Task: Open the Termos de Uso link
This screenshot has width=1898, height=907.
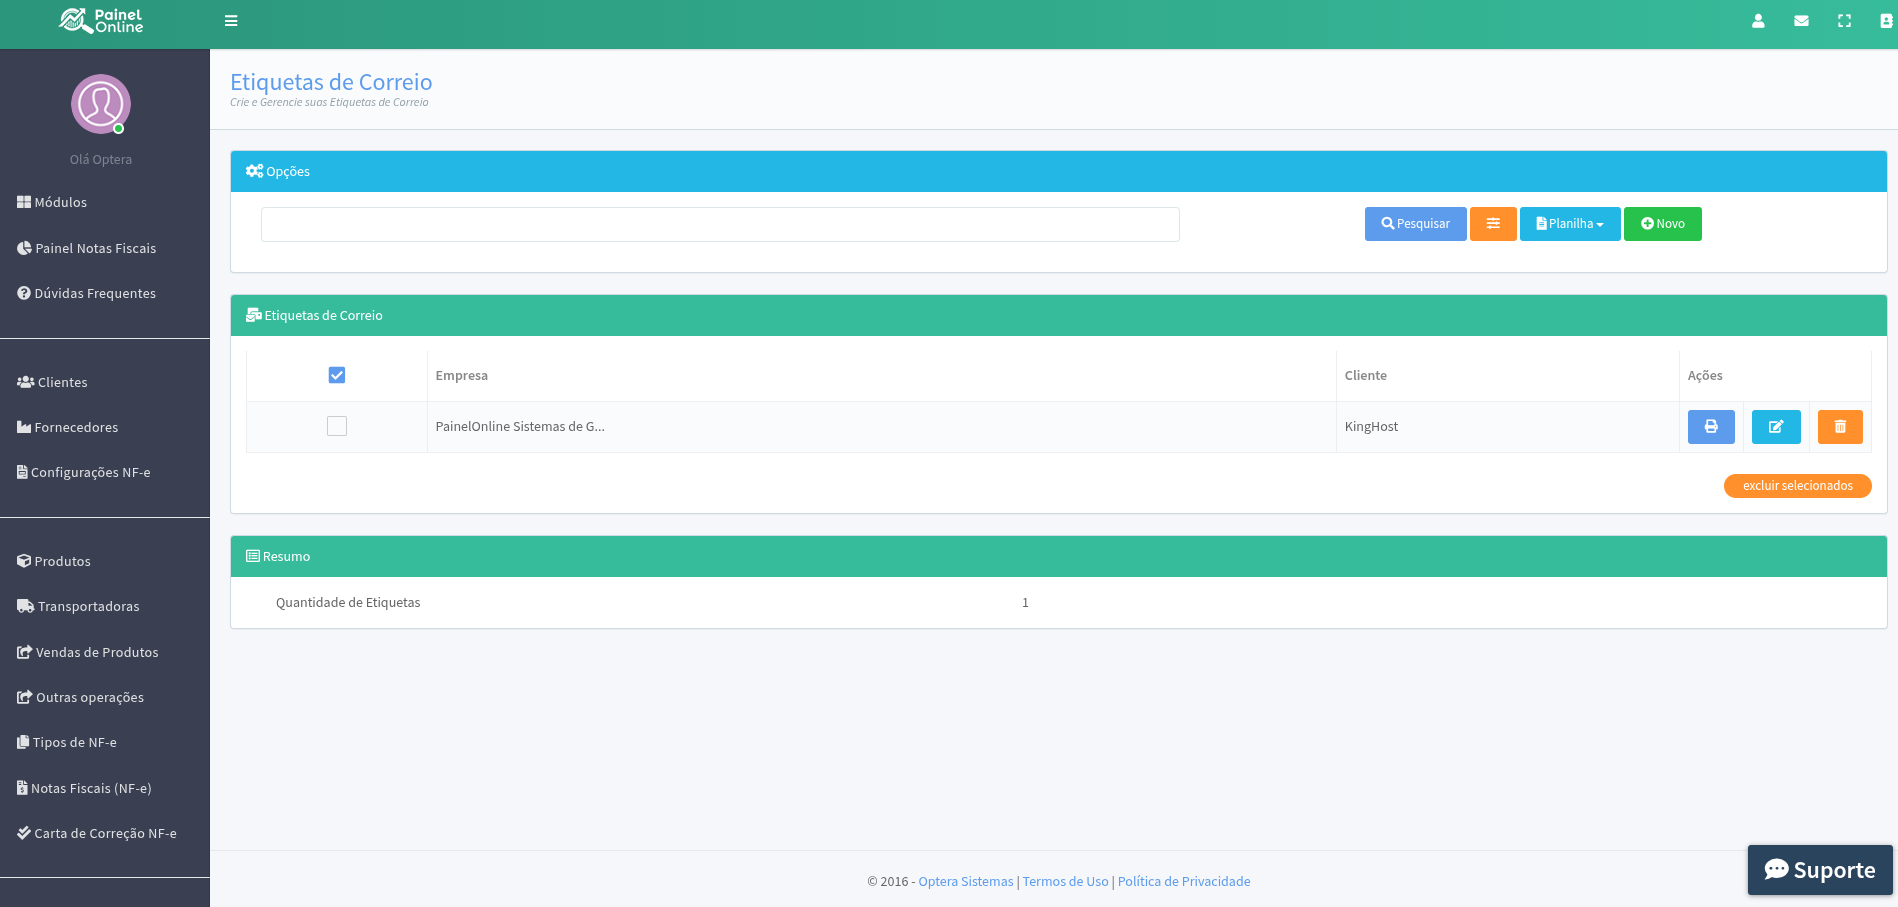Action: [1065, 881]
